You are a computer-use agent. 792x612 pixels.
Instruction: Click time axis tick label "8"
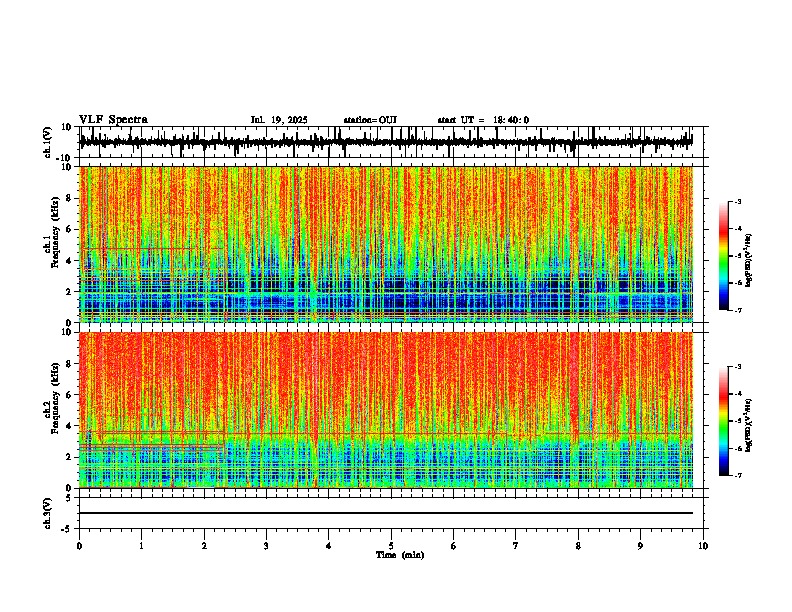pyautogui.click(x=578, y=546)
